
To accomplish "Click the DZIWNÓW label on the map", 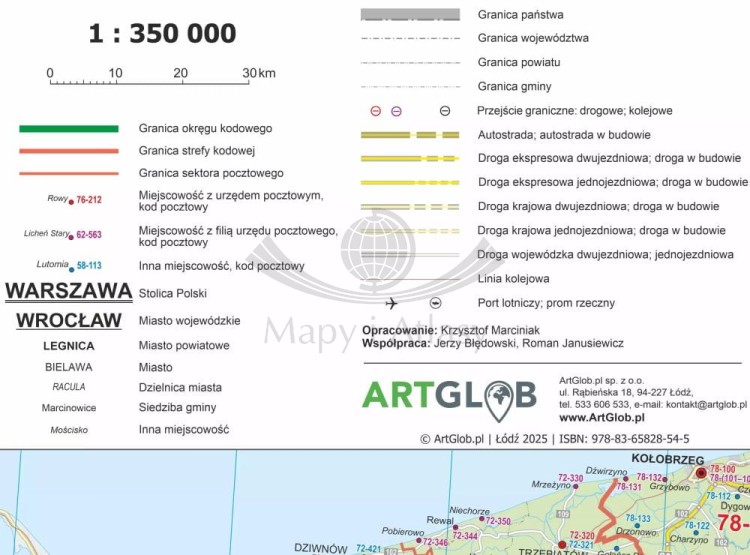I will coord(320,548).
